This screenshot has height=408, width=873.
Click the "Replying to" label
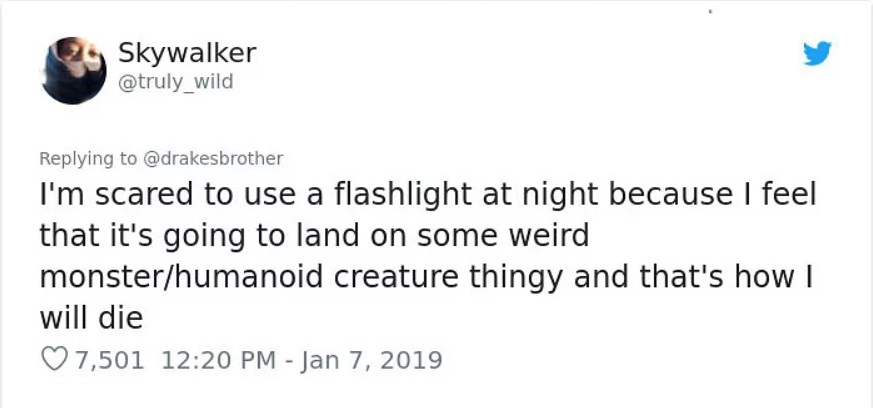87,159
